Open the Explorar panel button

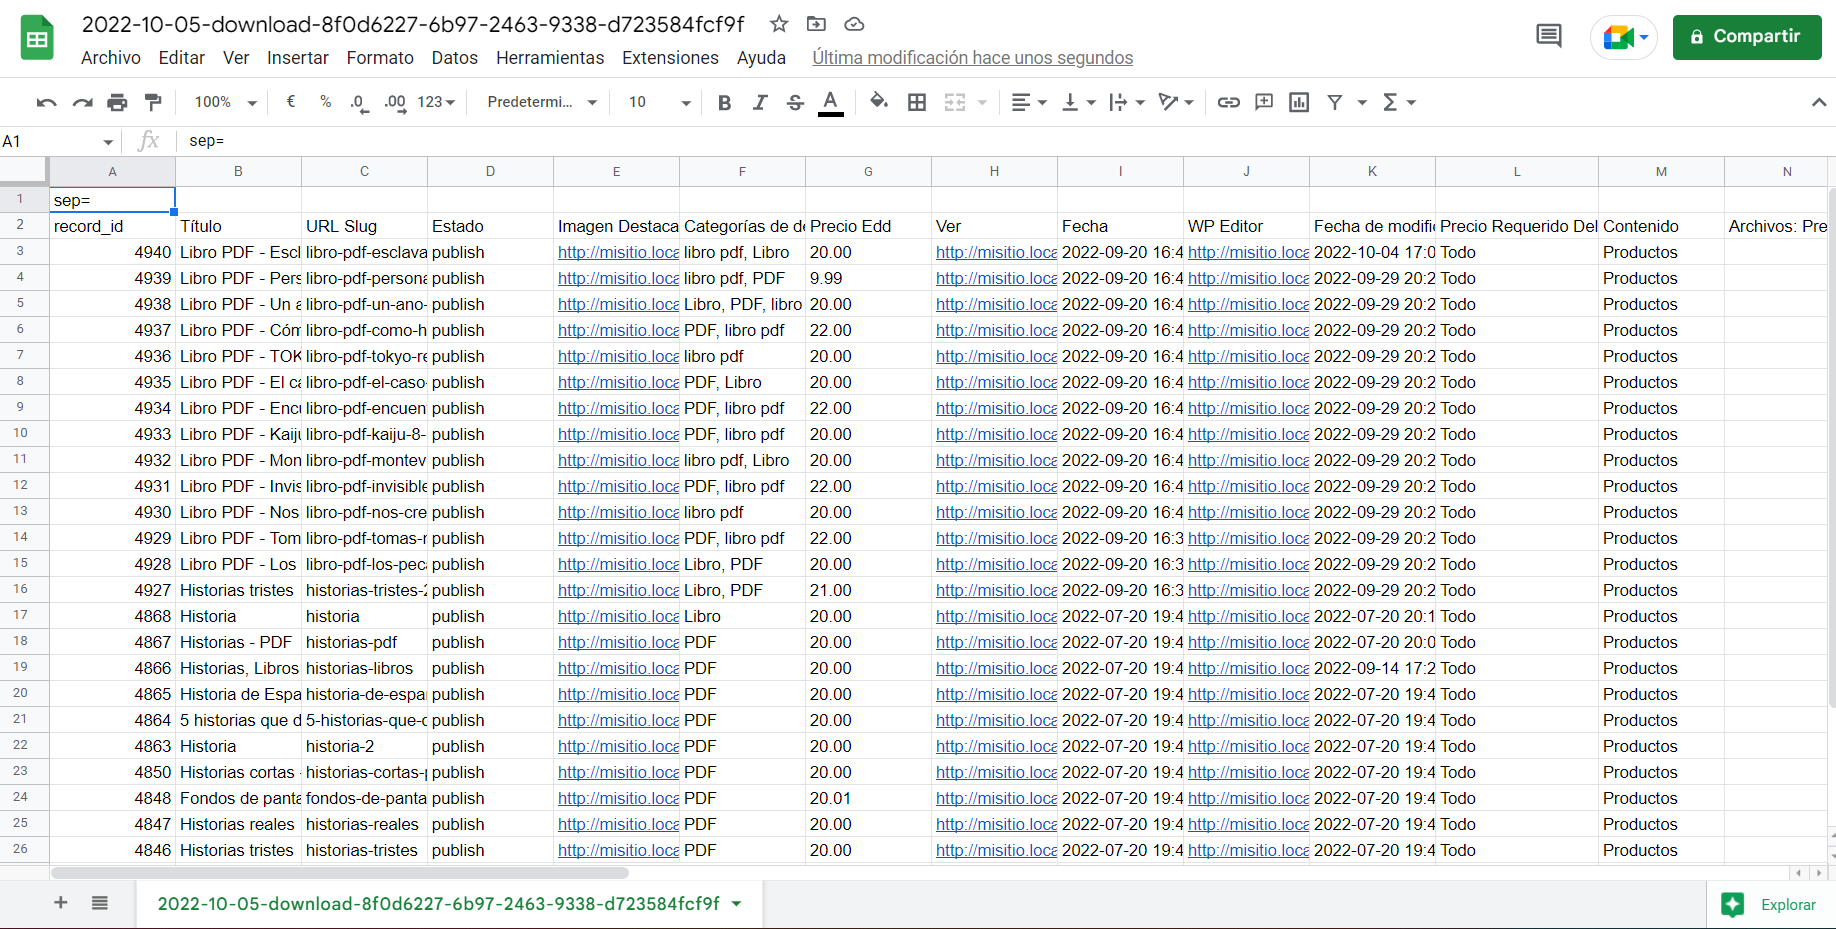[1770, 904]
